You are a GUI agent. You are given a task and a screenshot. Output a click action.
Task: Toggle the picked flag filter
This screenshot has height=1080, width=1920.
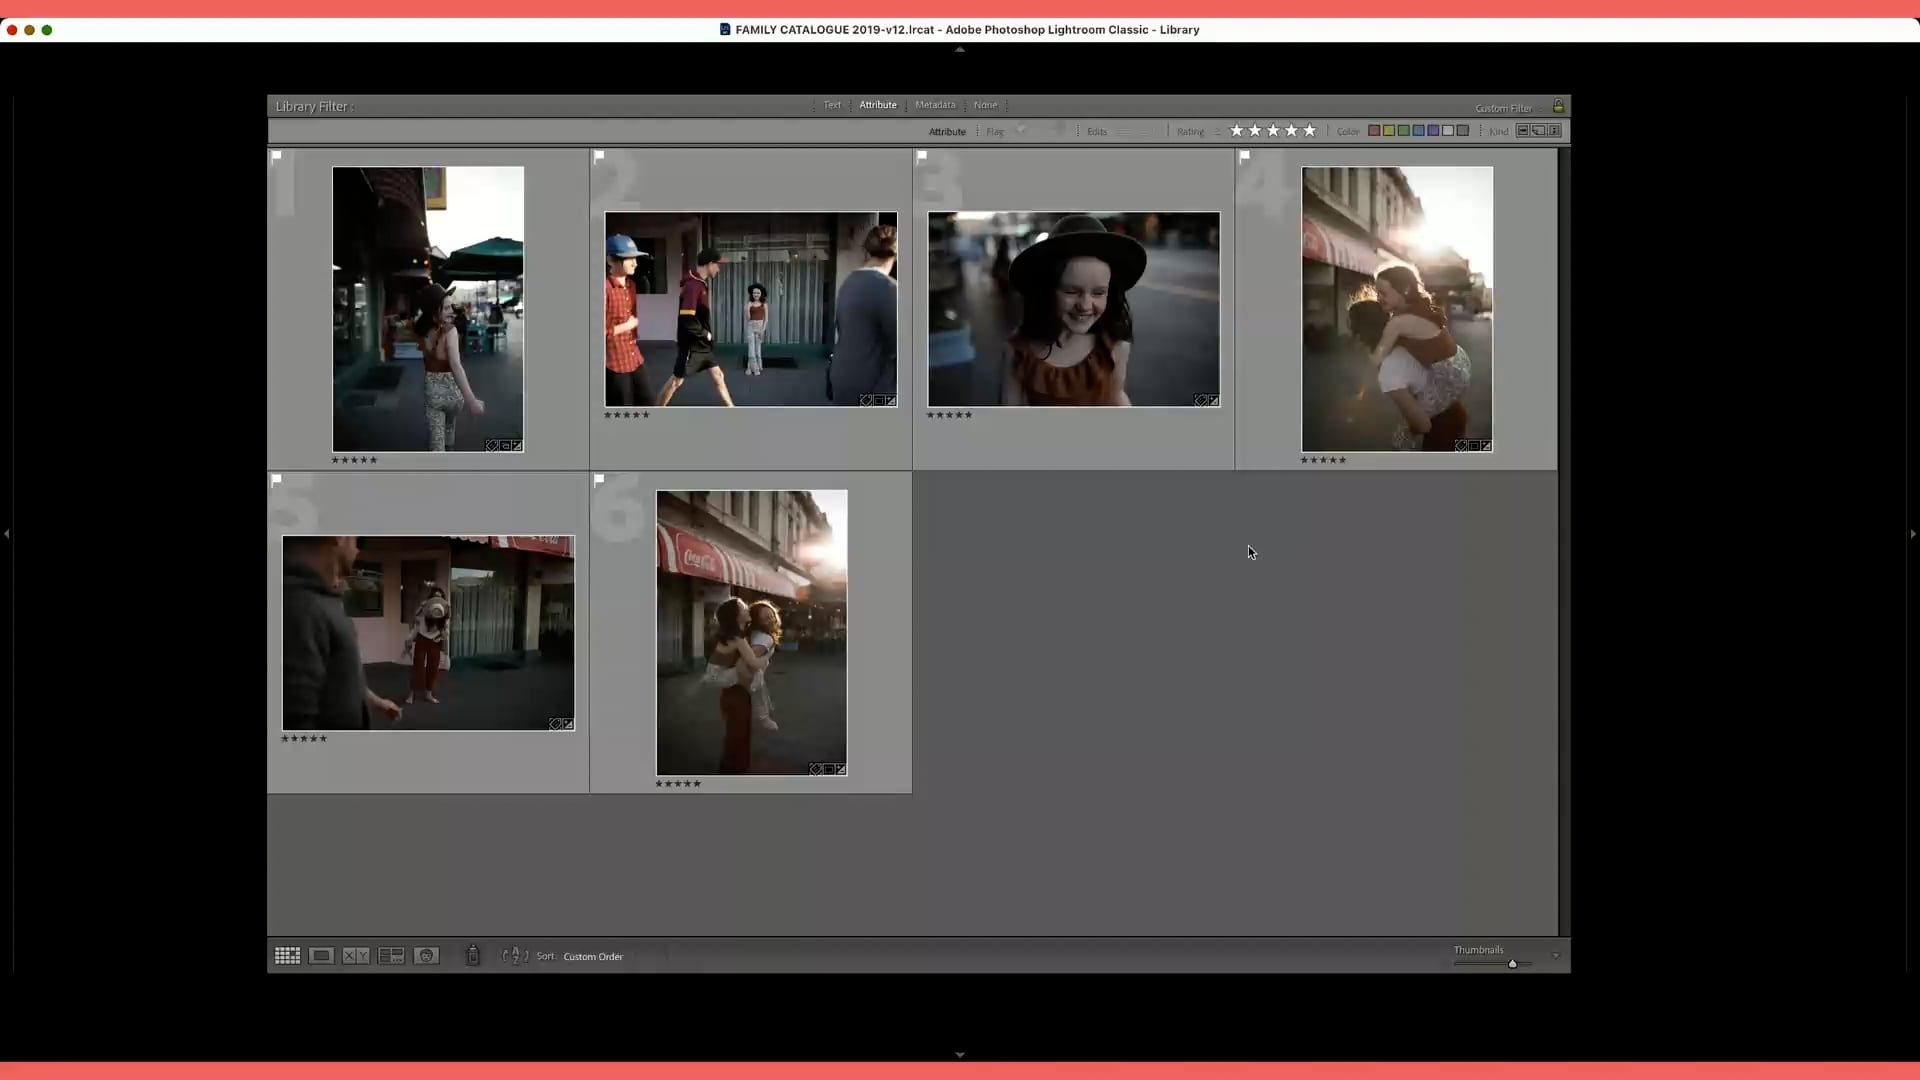click(x=1020, y=131)
